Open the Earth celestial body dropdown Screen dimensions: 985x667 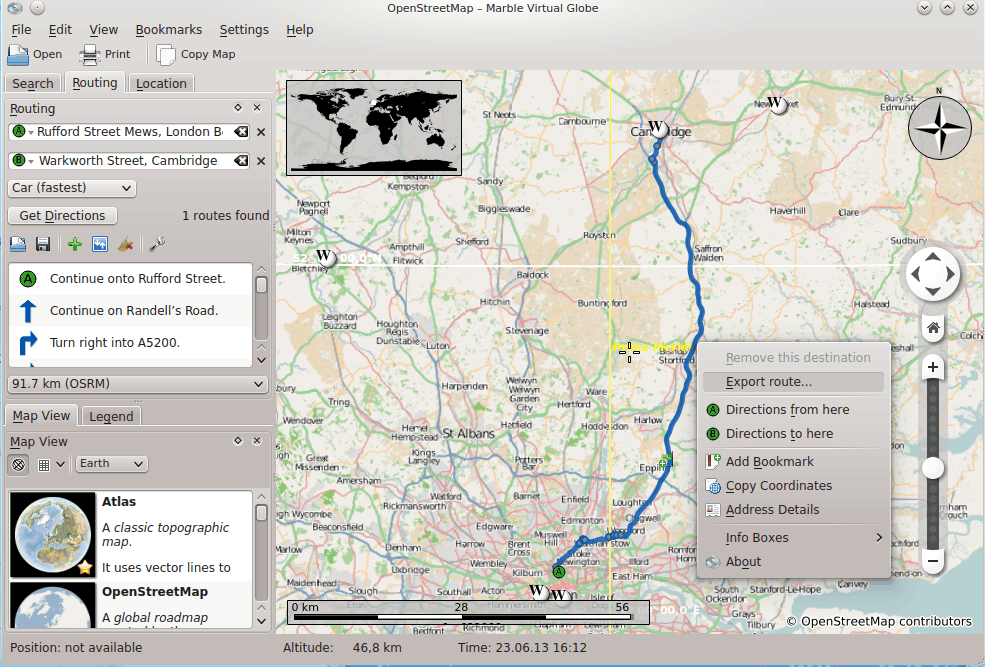tap(112, 464)
